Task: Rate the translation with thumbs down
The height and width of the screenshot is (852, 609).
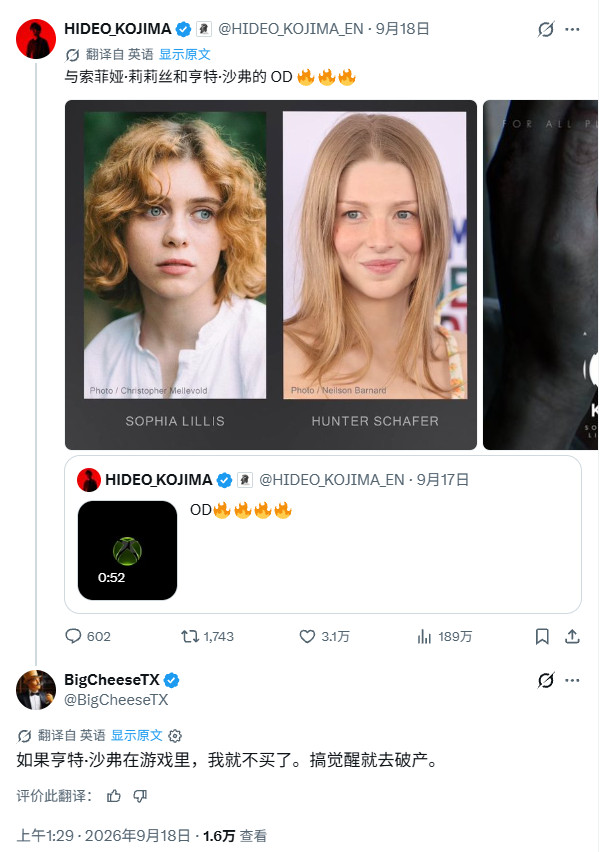Action: (x=140, y=796)
